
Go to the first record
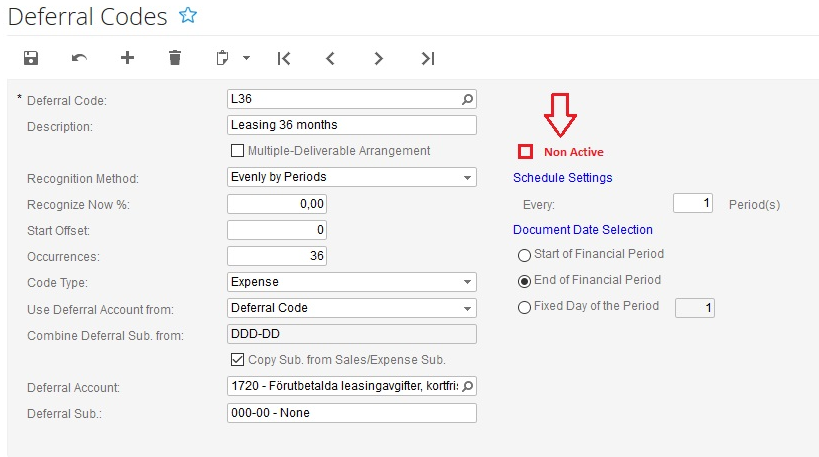[284, 58]
